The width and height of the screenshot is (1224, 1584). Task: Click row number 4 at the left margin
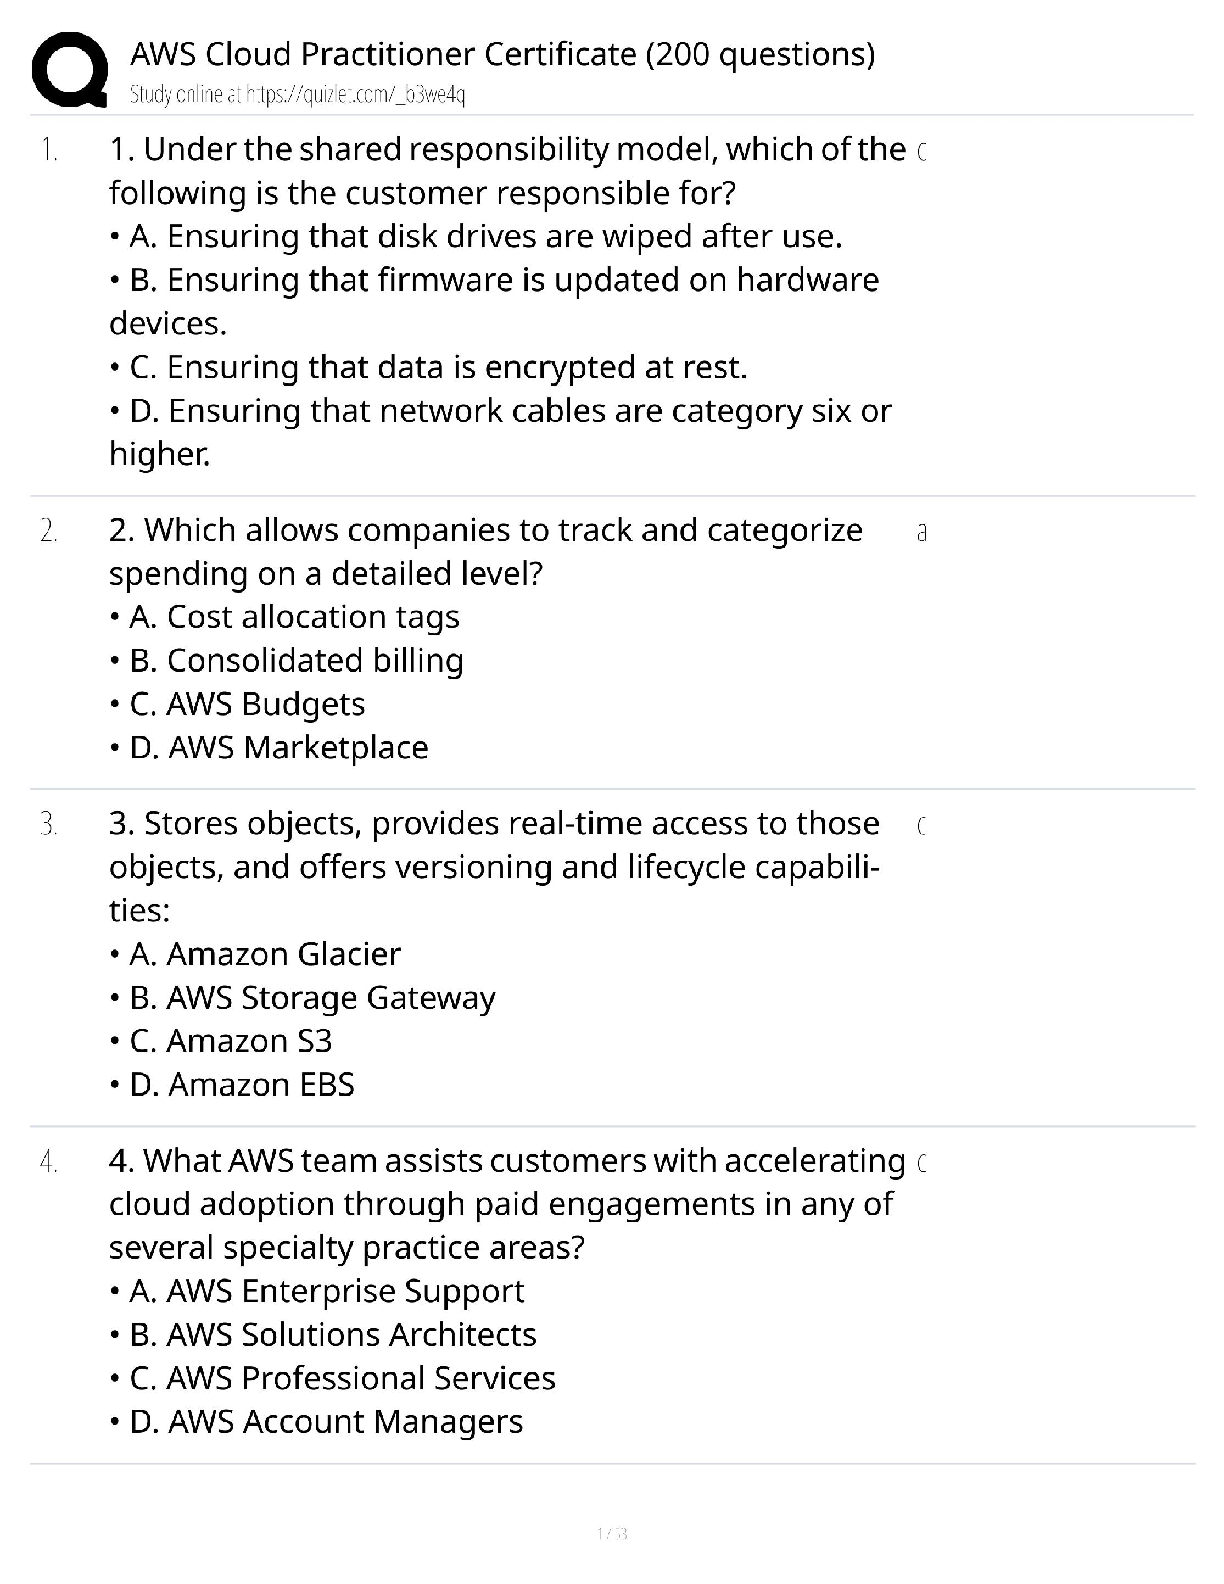[x=49, y=1162]
